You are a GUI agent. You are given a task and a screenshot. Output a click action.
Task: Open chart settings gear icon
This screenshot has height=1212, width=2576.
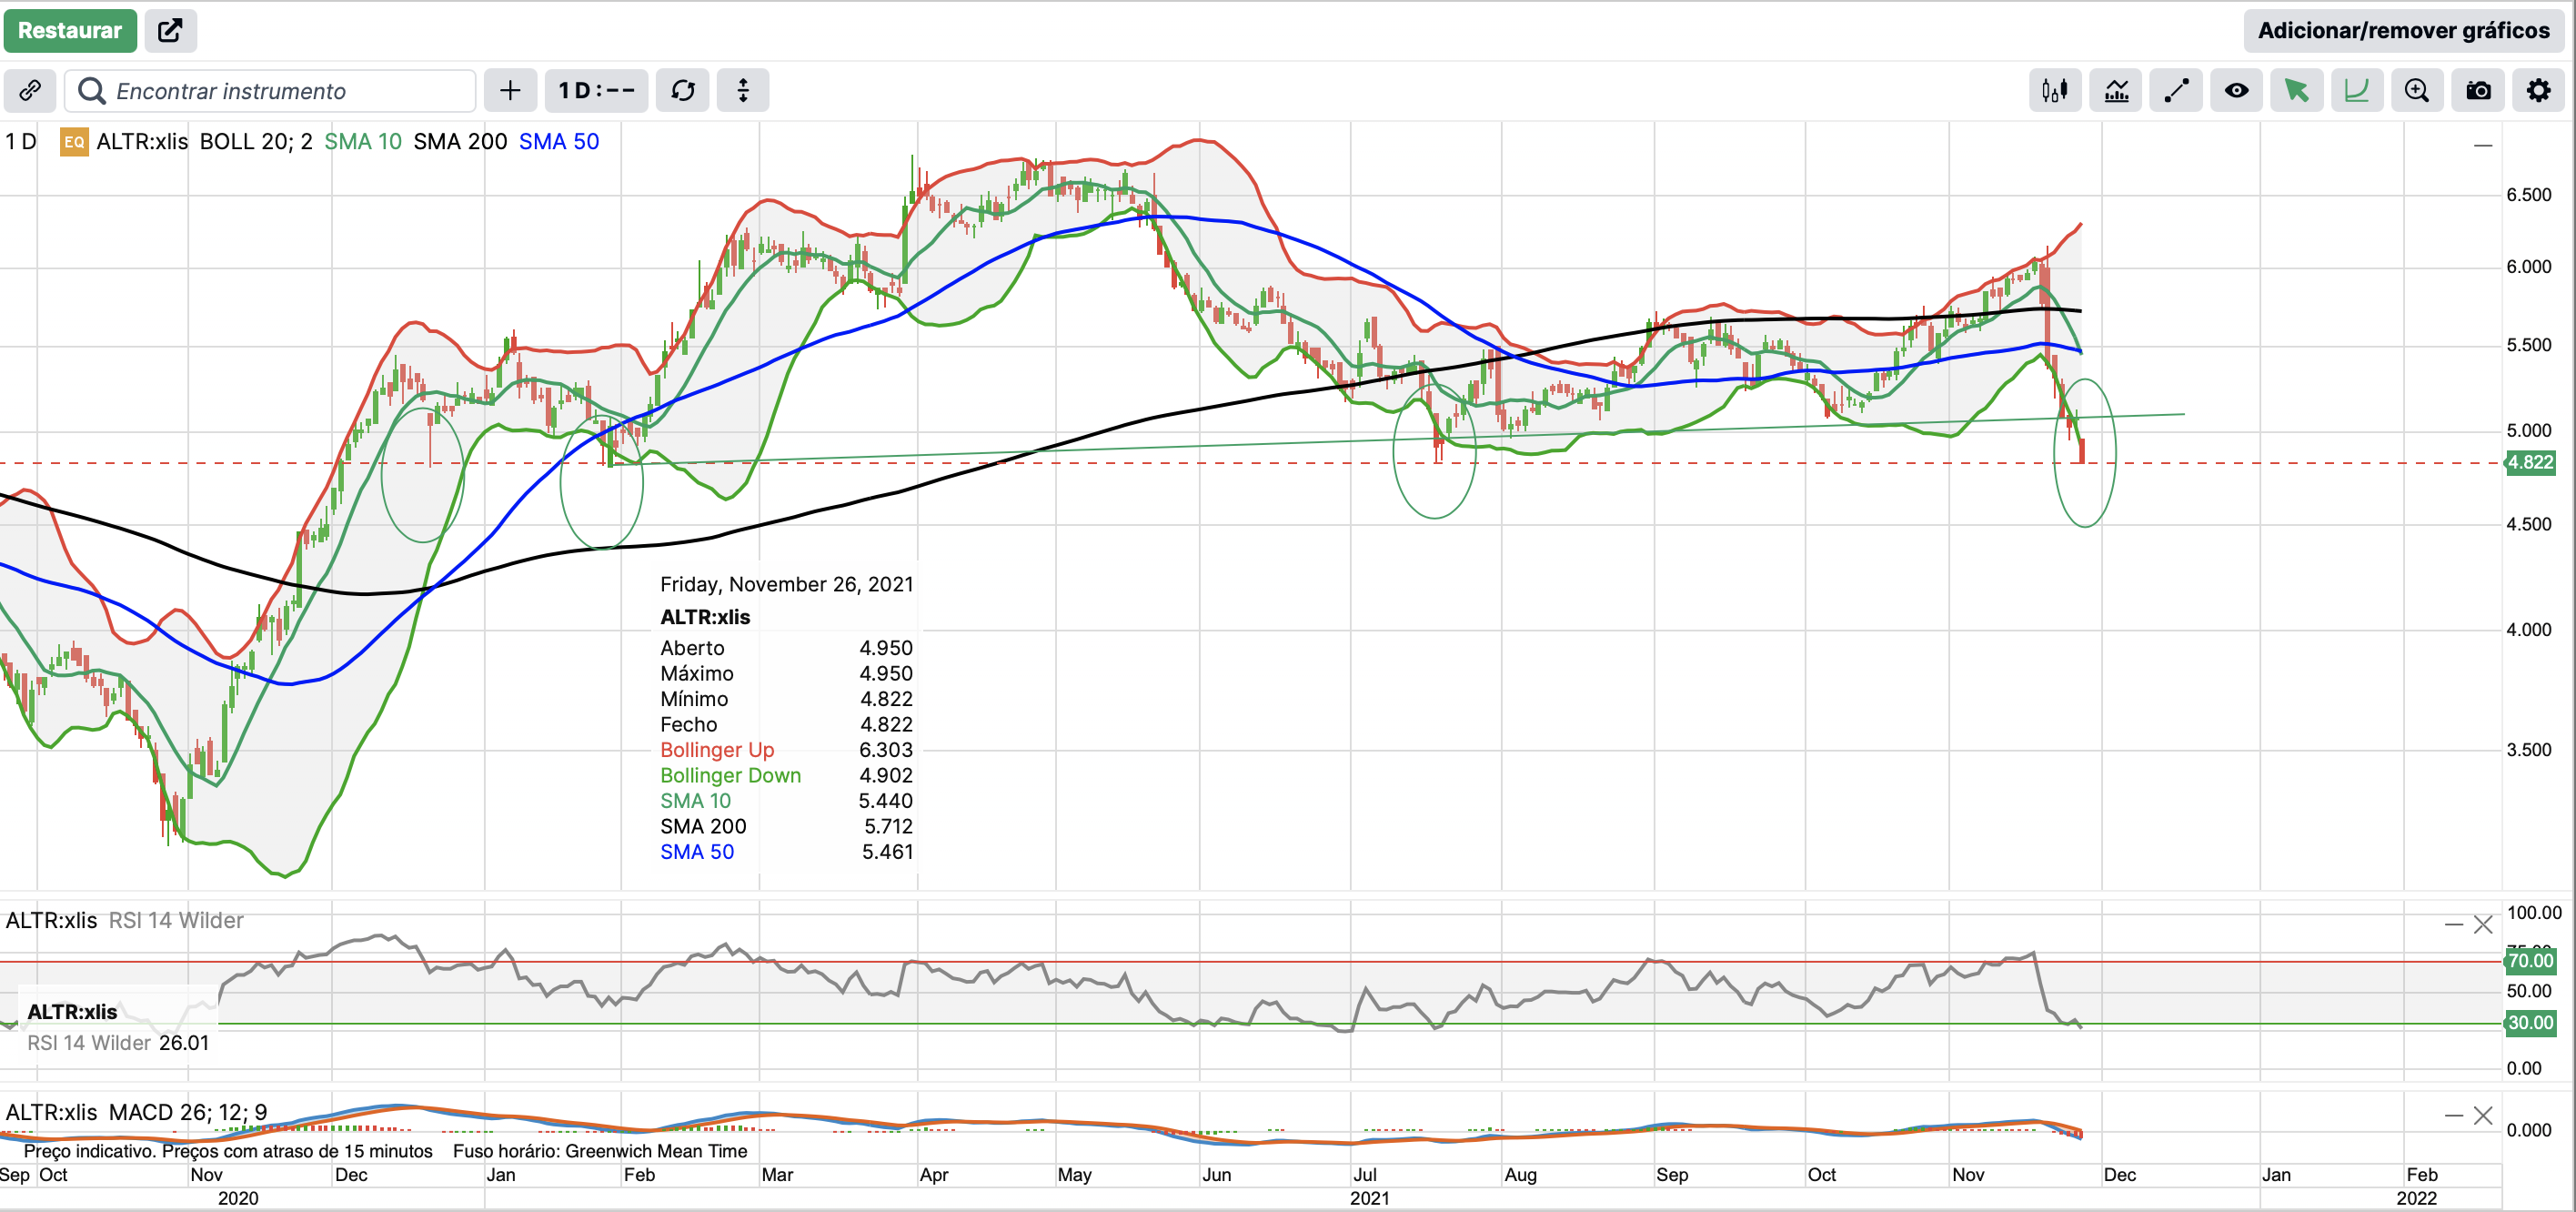pyautogui.click(x=2538, y=91)
